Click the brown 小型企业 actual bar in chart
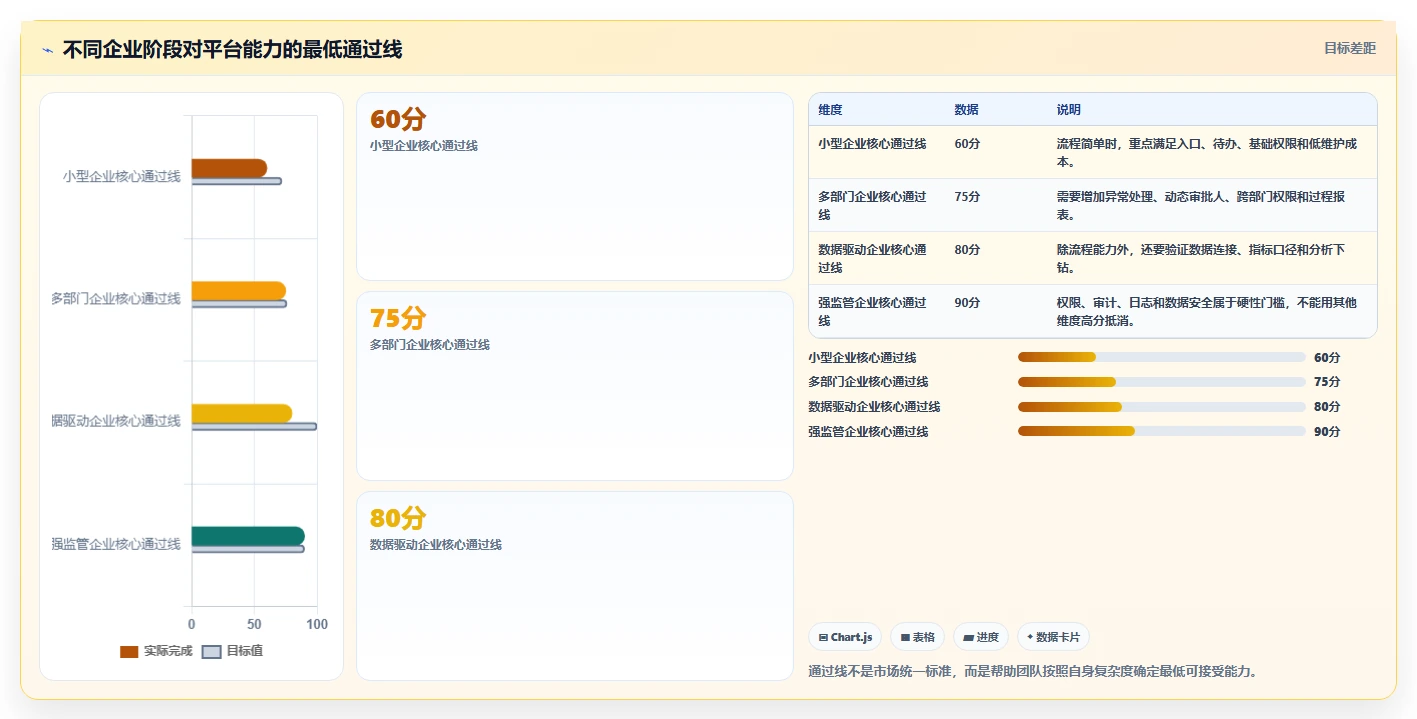1417x719 pixels. point(229,168)
